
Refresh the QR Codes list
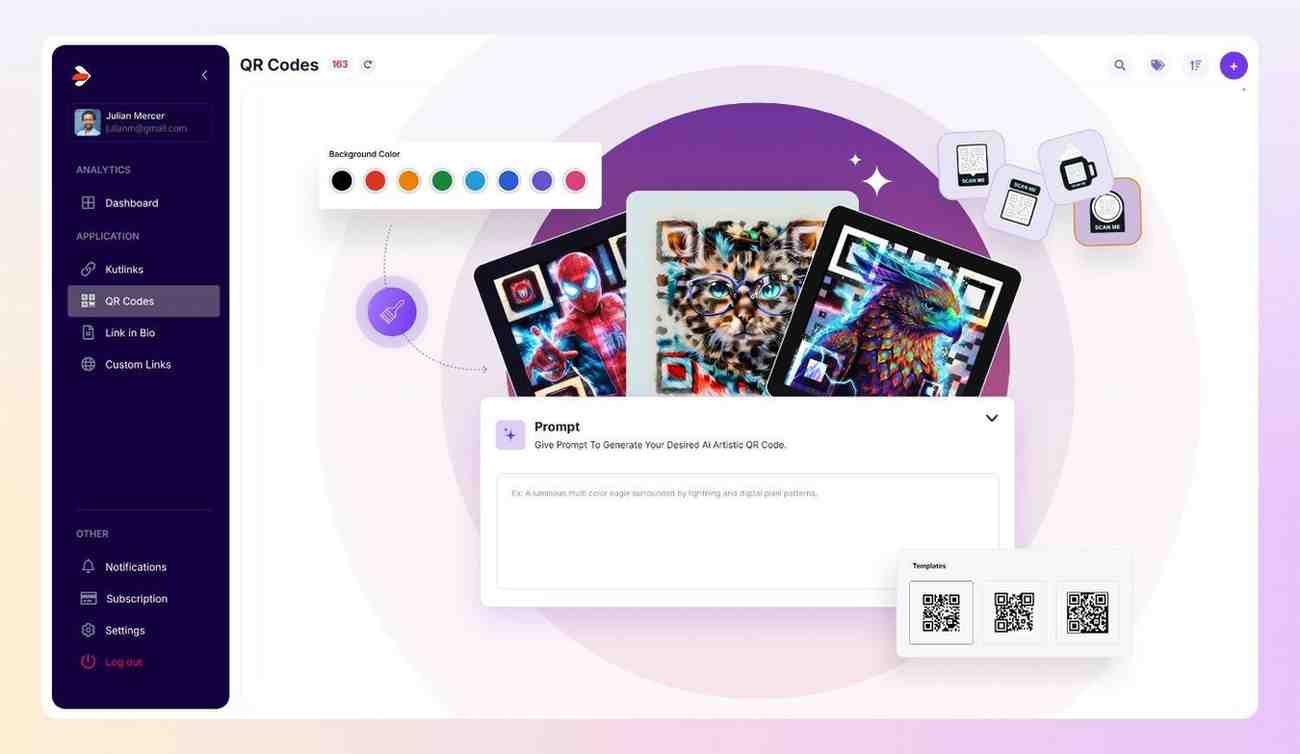[367, 65]
